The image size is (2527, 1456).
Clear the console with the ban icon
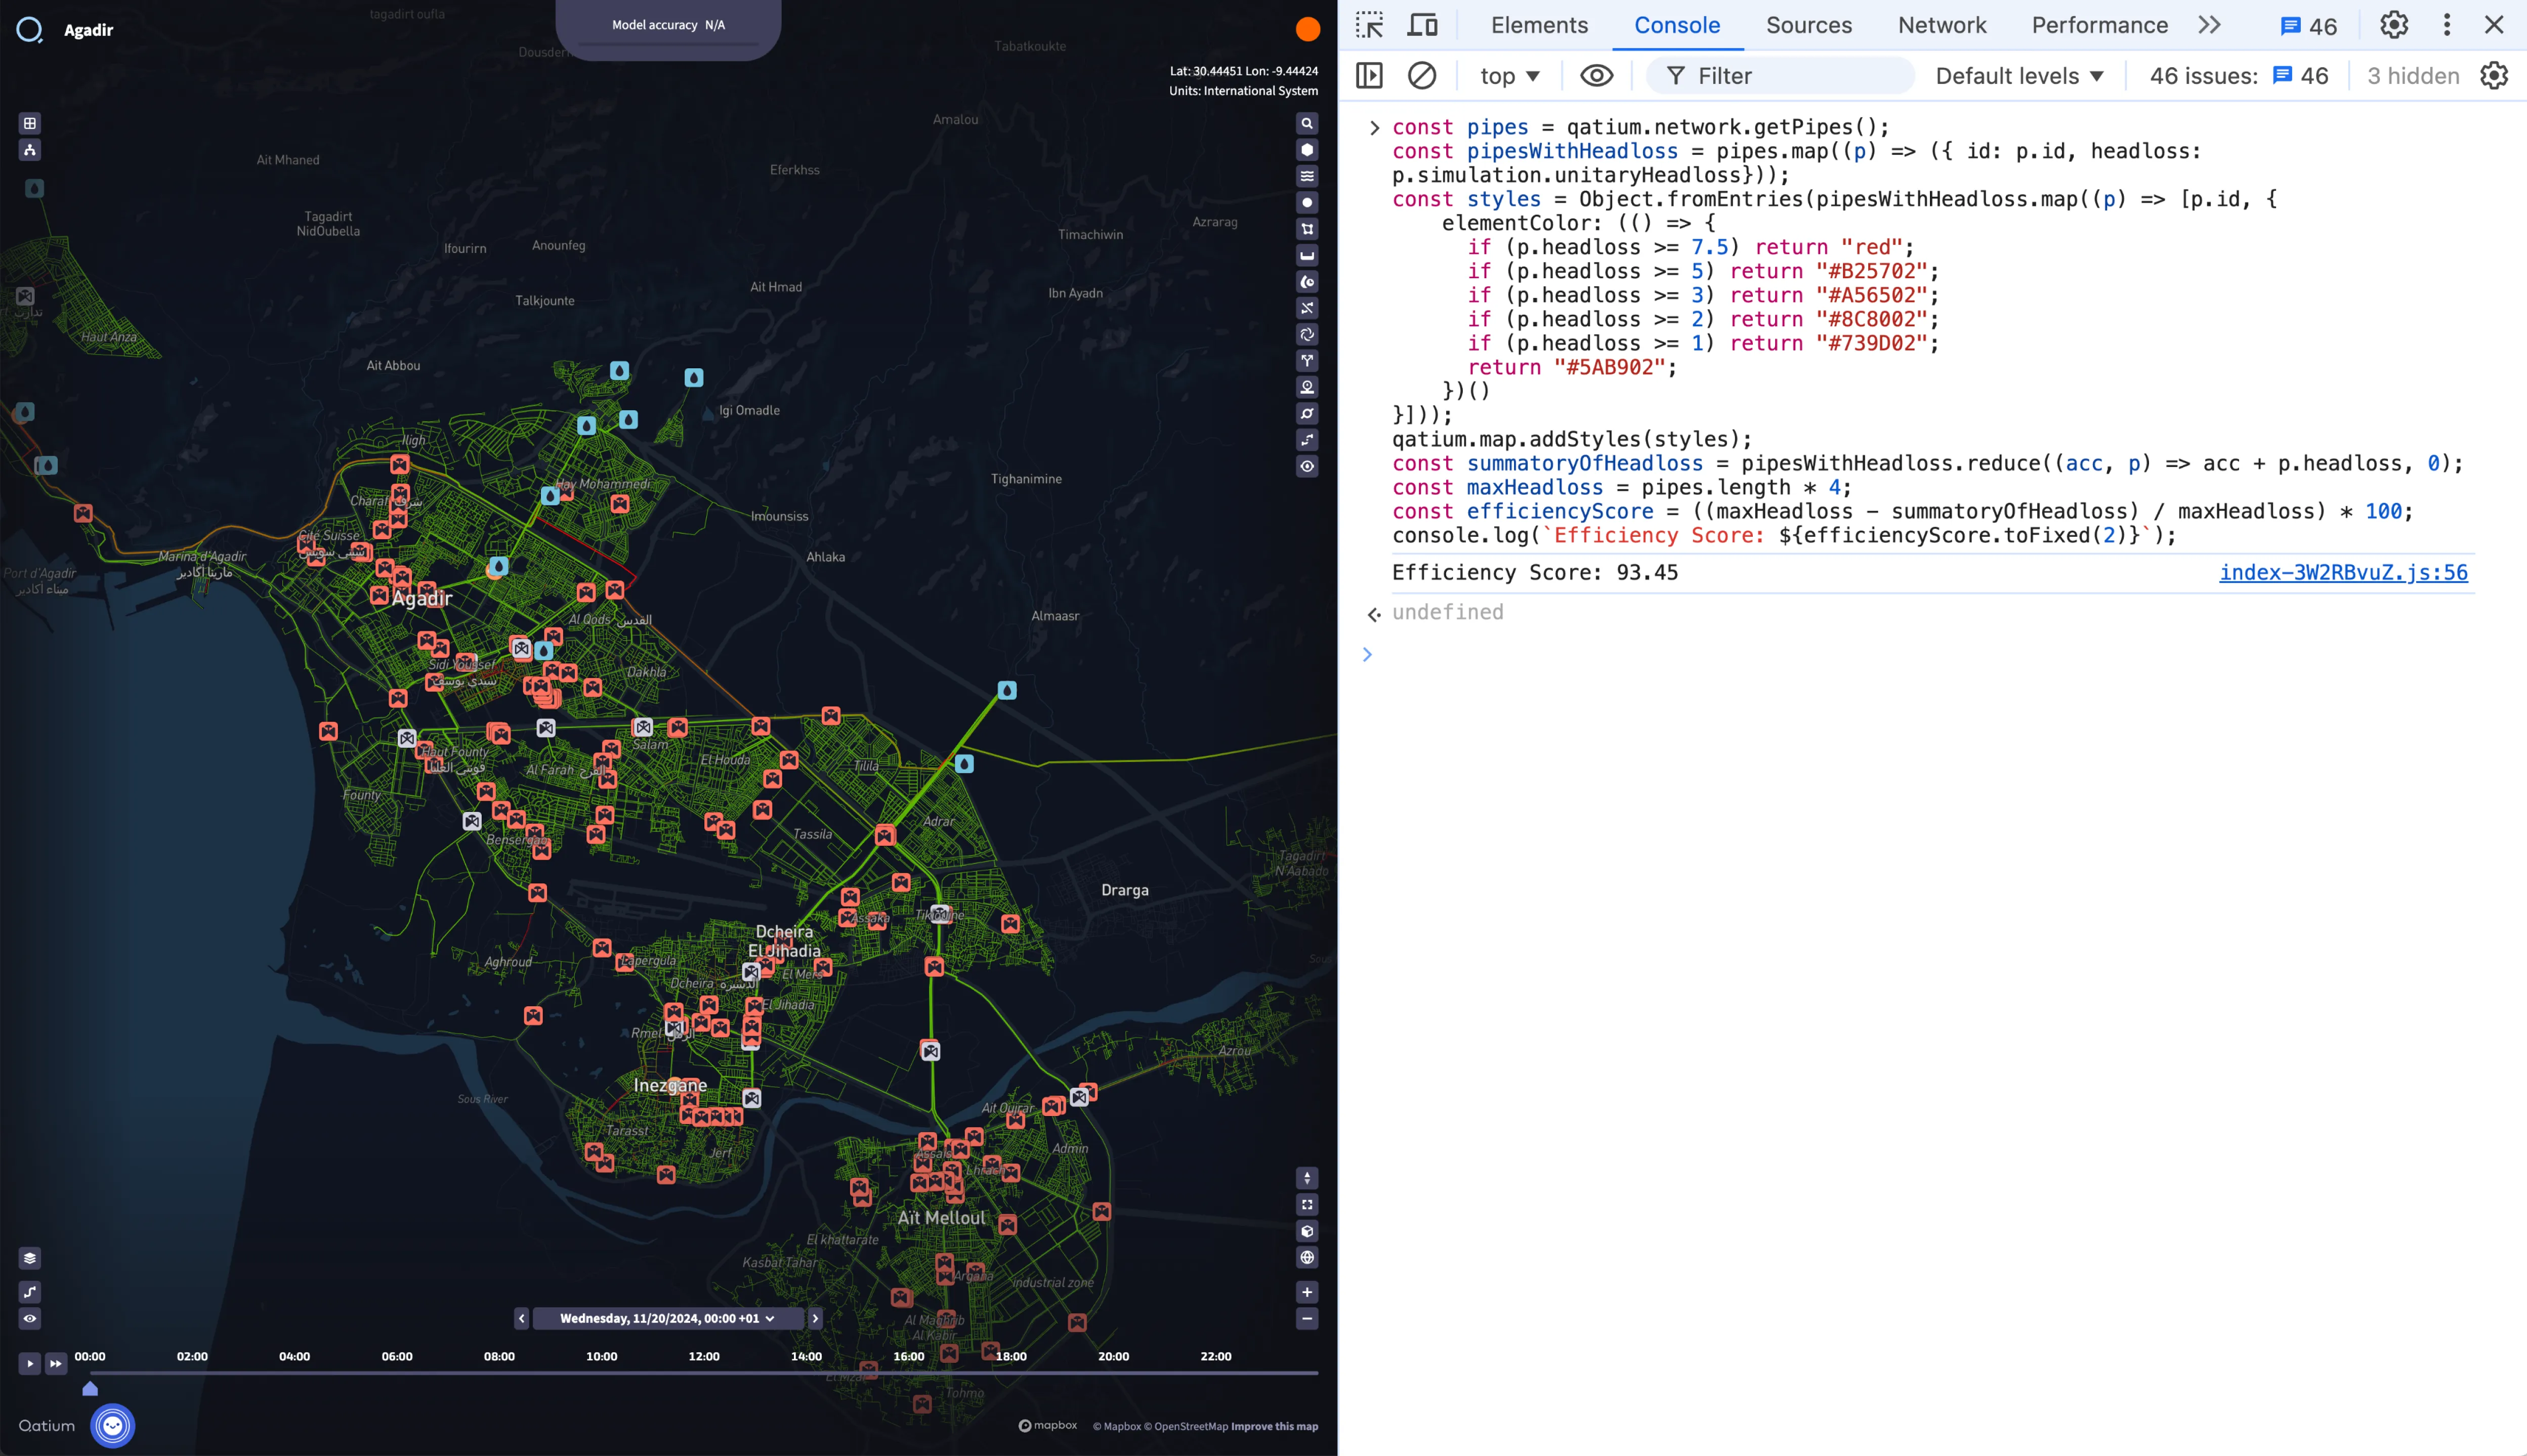1422,76
